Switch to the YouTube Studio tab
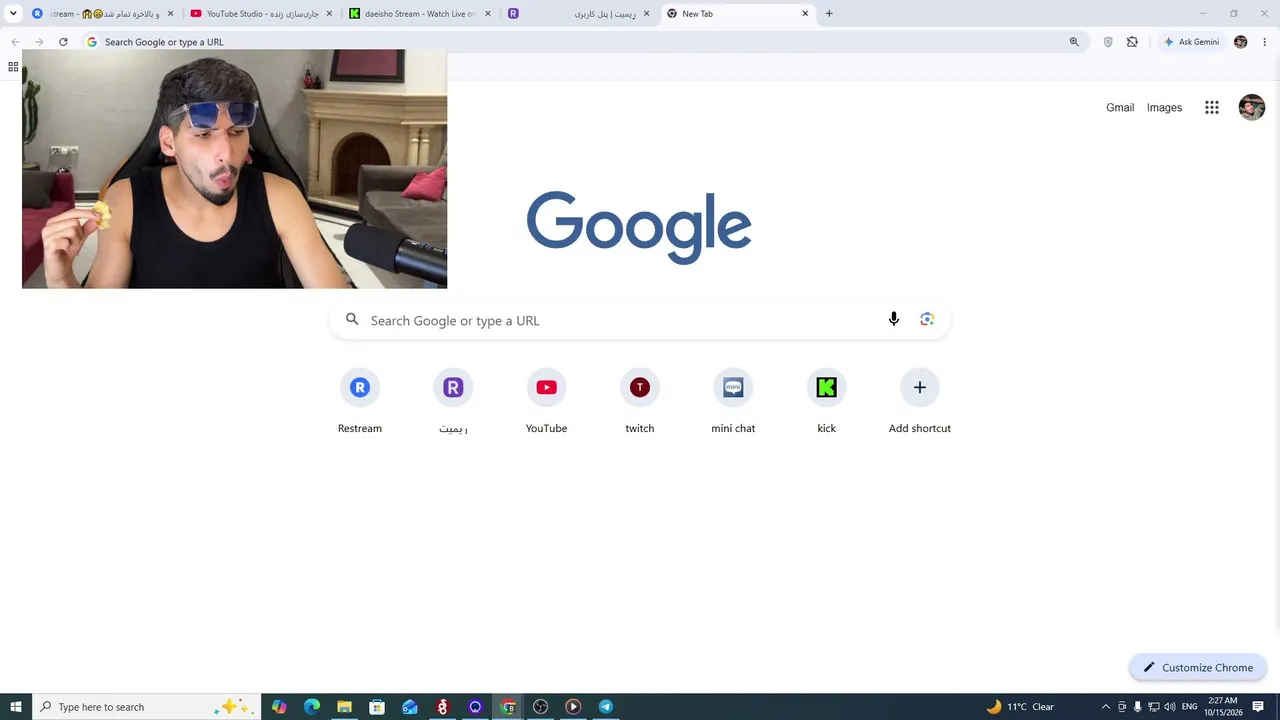The height and width of the screenshot is (720, 1280). (x=262, y=14)
